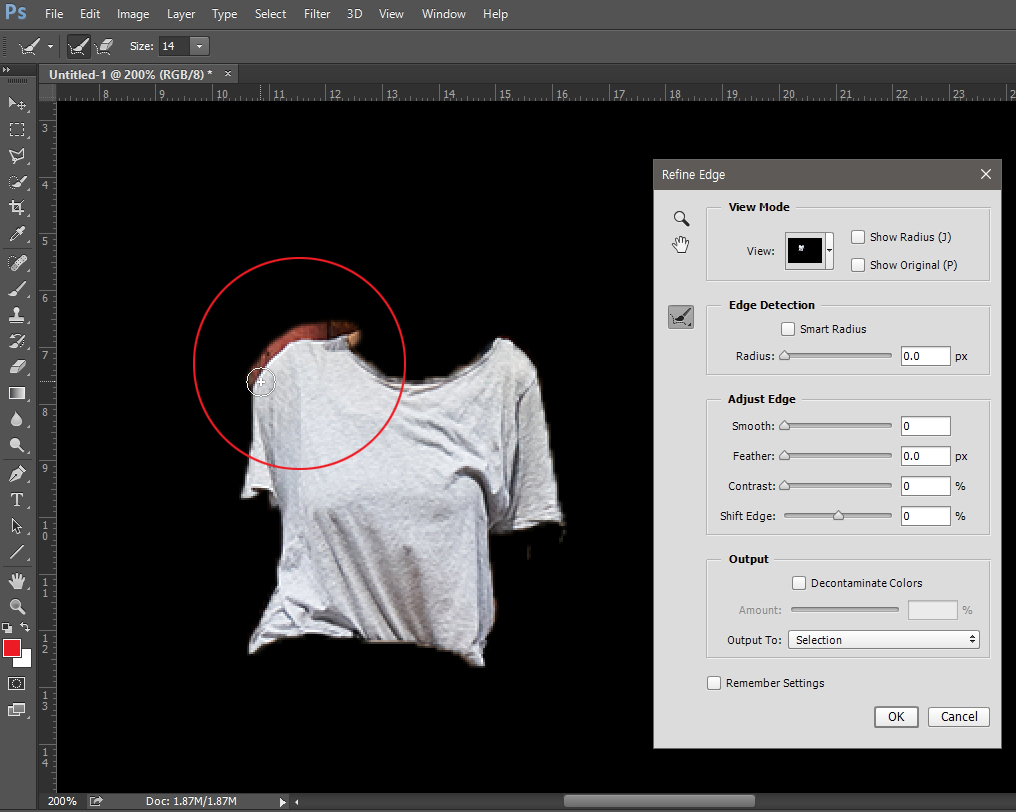
Task: Select the Path Selection tool
Action: click(17, 526)
